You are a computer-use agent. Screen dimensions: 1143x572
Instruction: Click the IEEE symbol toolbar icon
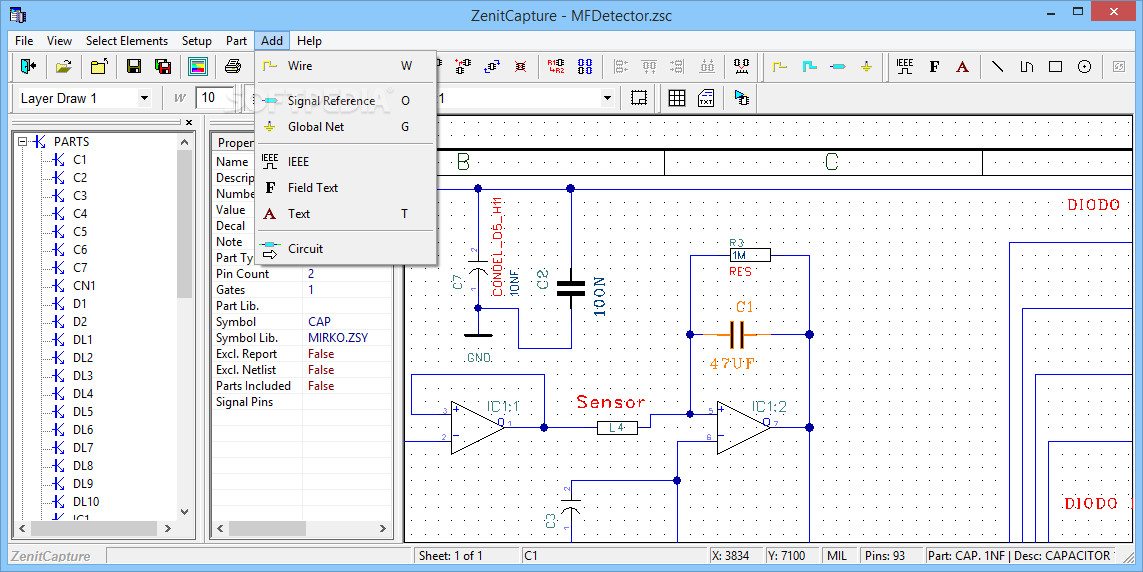tap(905, 67)
